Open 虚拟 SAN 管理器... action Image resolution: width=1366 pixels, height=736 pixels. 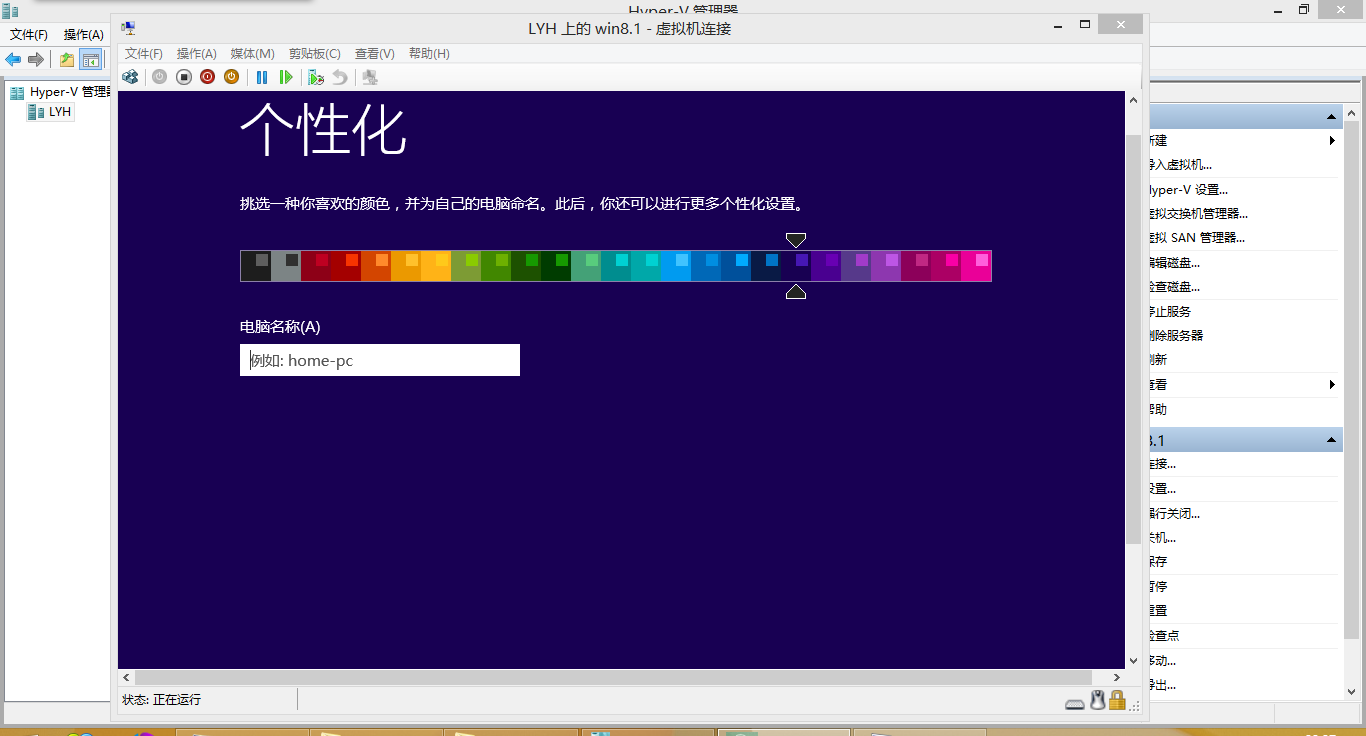pyautogui.click(x=1197, y=238)
